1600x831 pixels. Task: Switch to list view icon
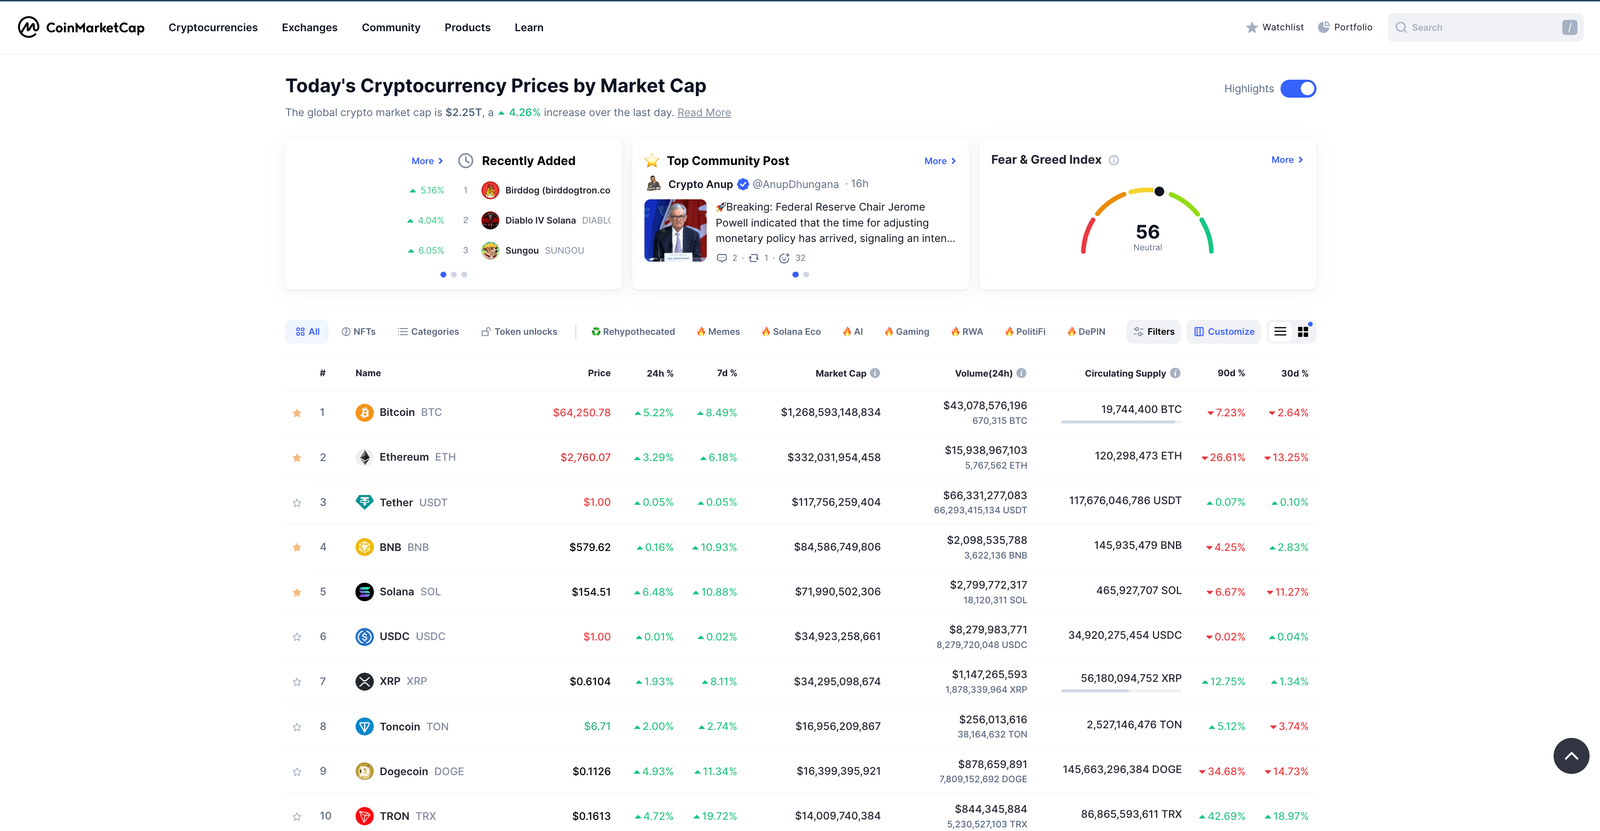1280,332
